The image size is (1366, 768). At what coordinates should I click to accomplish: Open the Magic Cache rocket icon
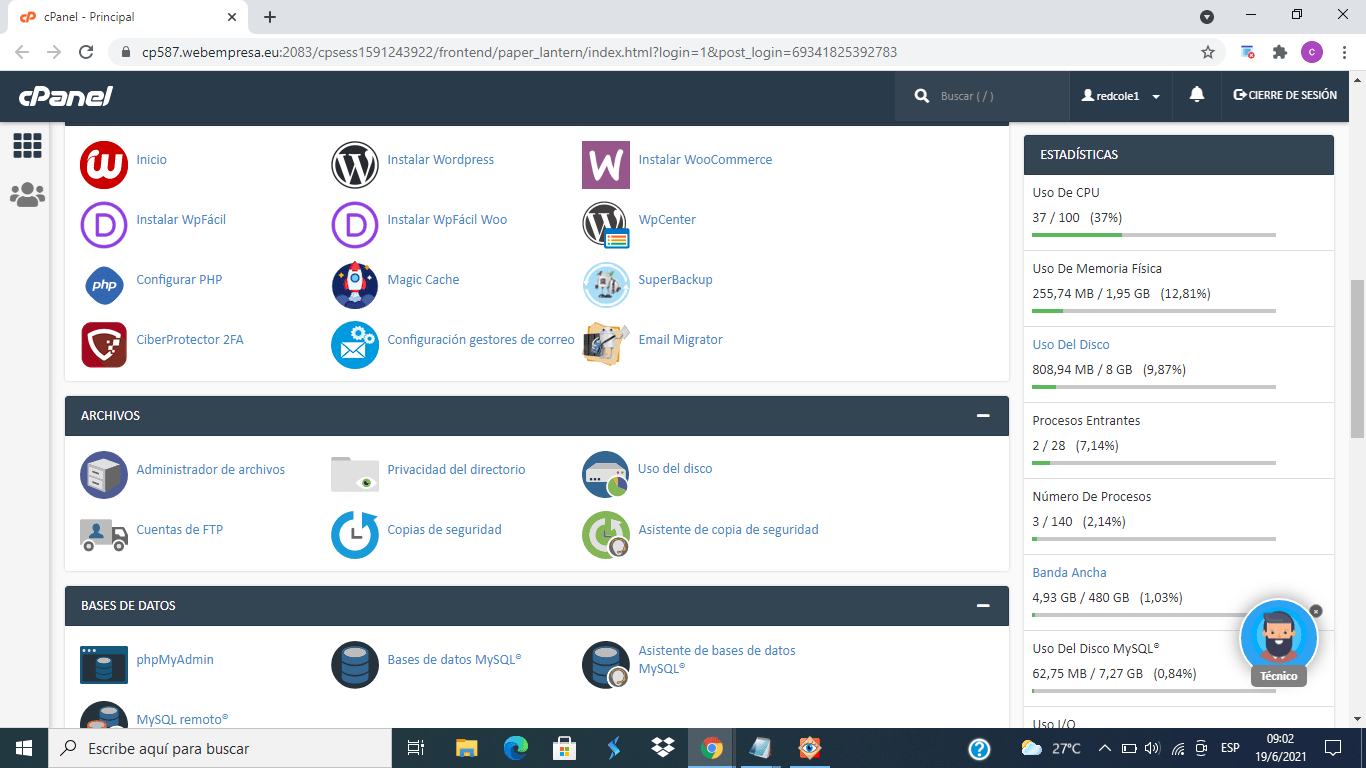[x=355, y=285]
